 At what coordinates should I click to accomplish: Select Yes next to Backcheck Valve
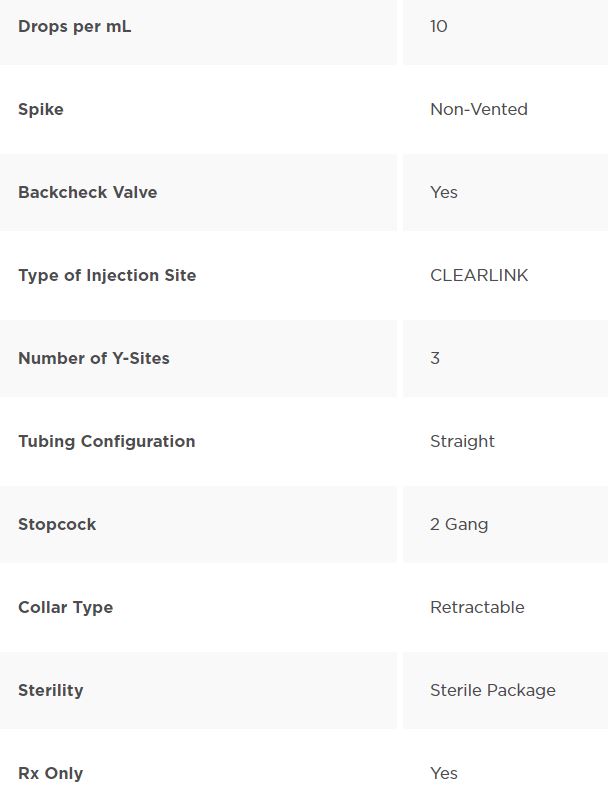click(x=443, y=192)
